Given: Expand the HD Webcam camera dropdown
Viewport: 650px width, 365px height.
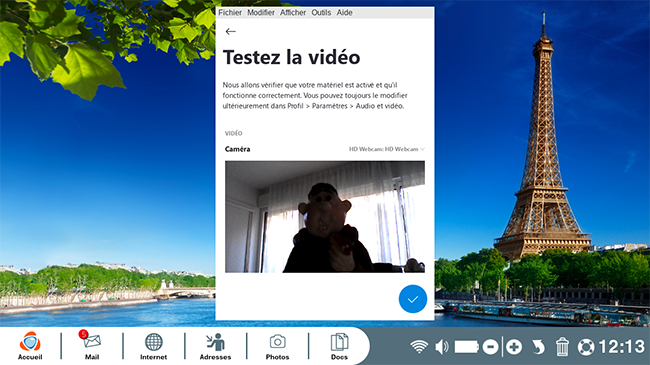Looking at the screenshot, I should tap(387, 149).
